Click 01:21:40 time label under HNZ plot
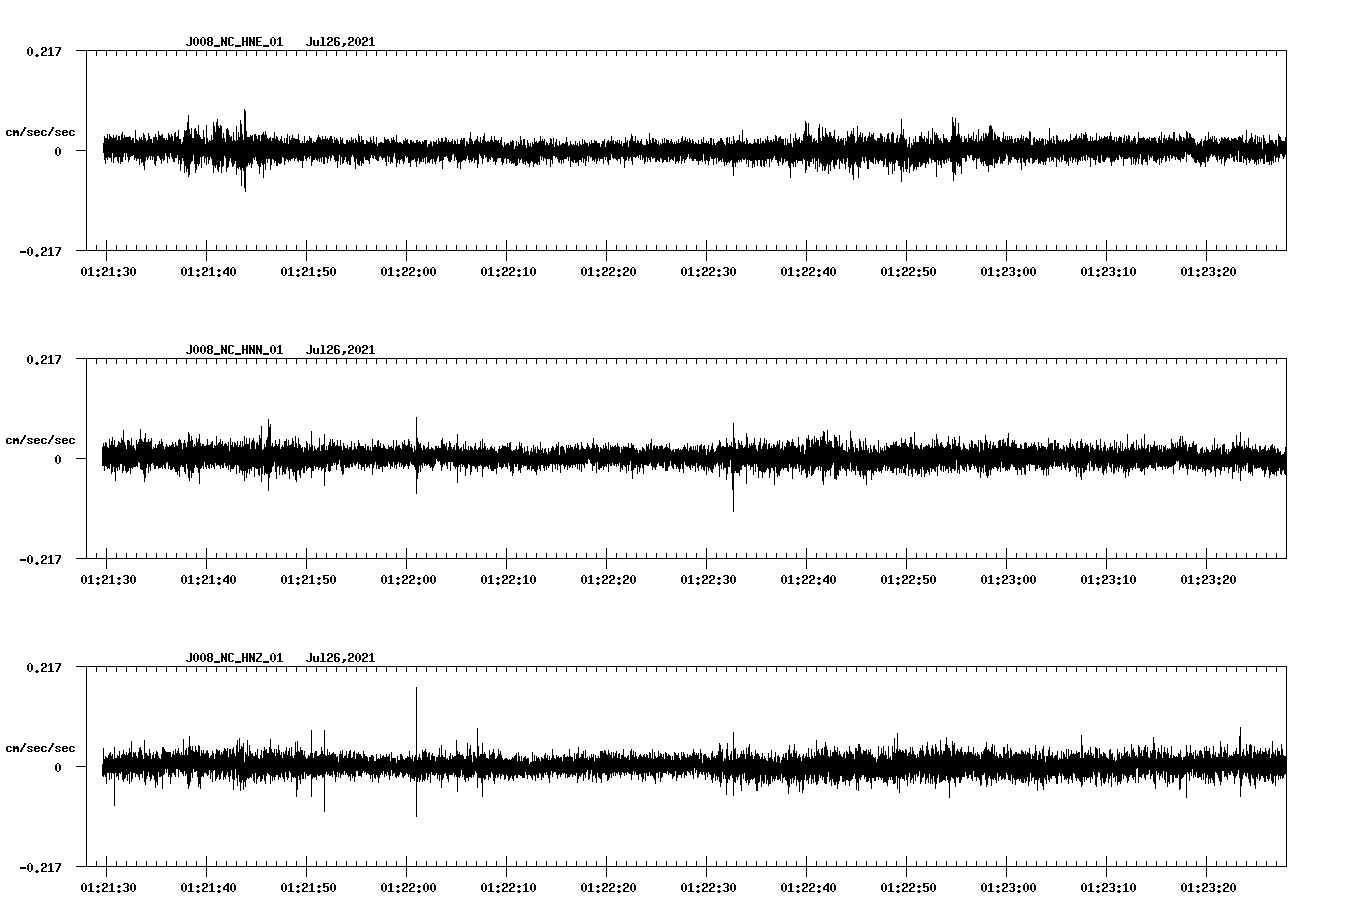 coord(207,887)
